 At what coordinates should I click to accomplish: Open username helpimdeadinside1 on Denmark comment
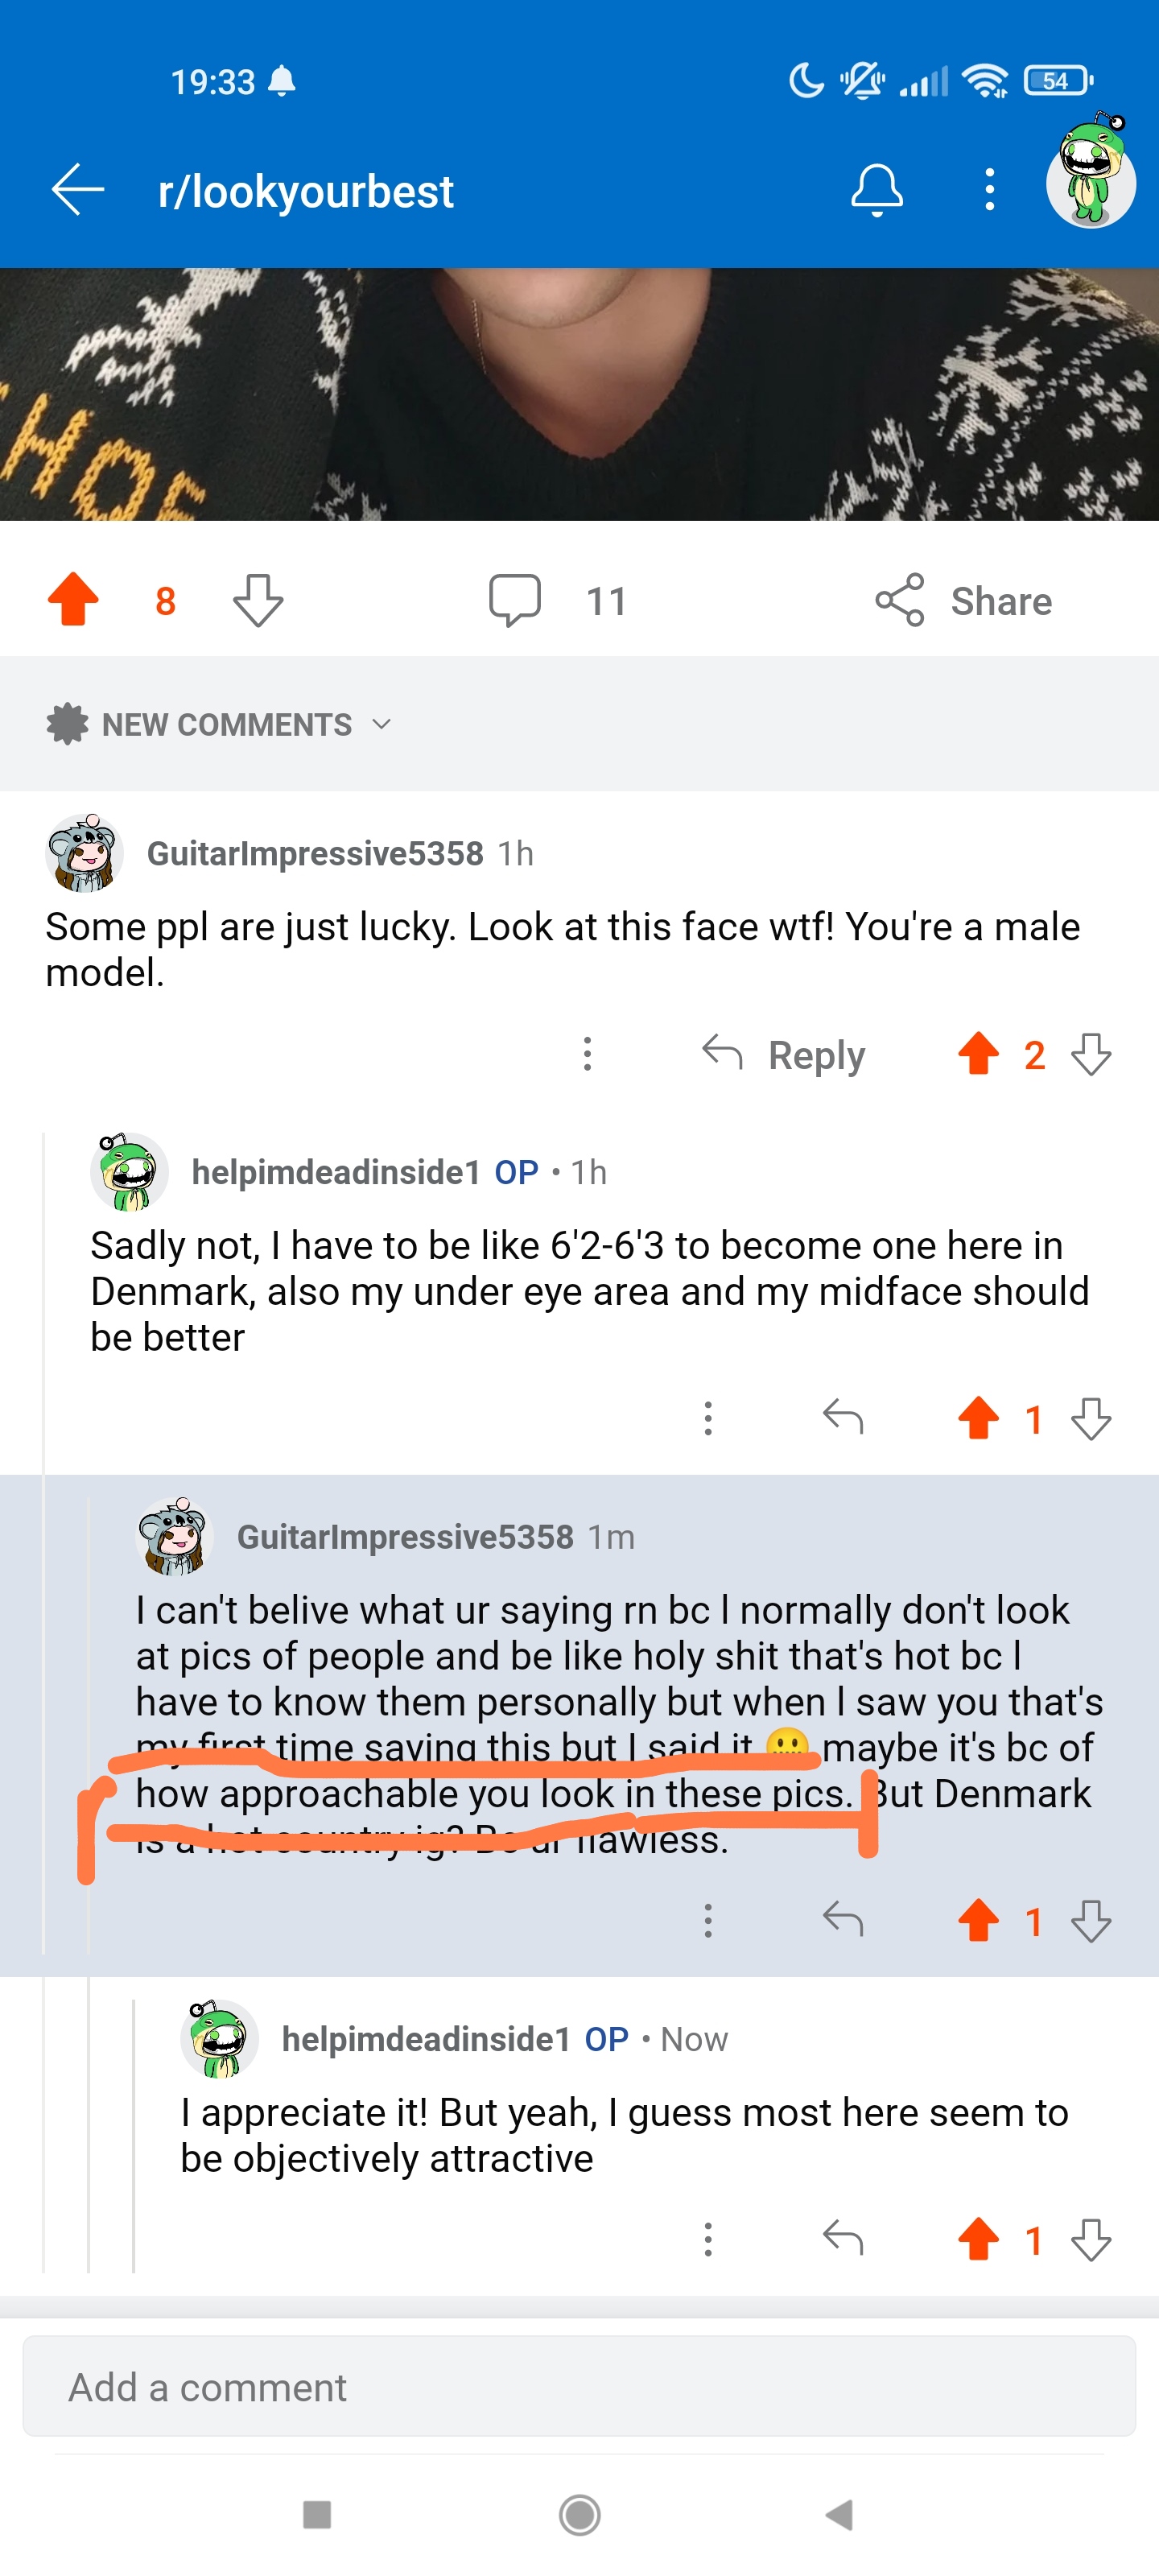coord(336,1172)
